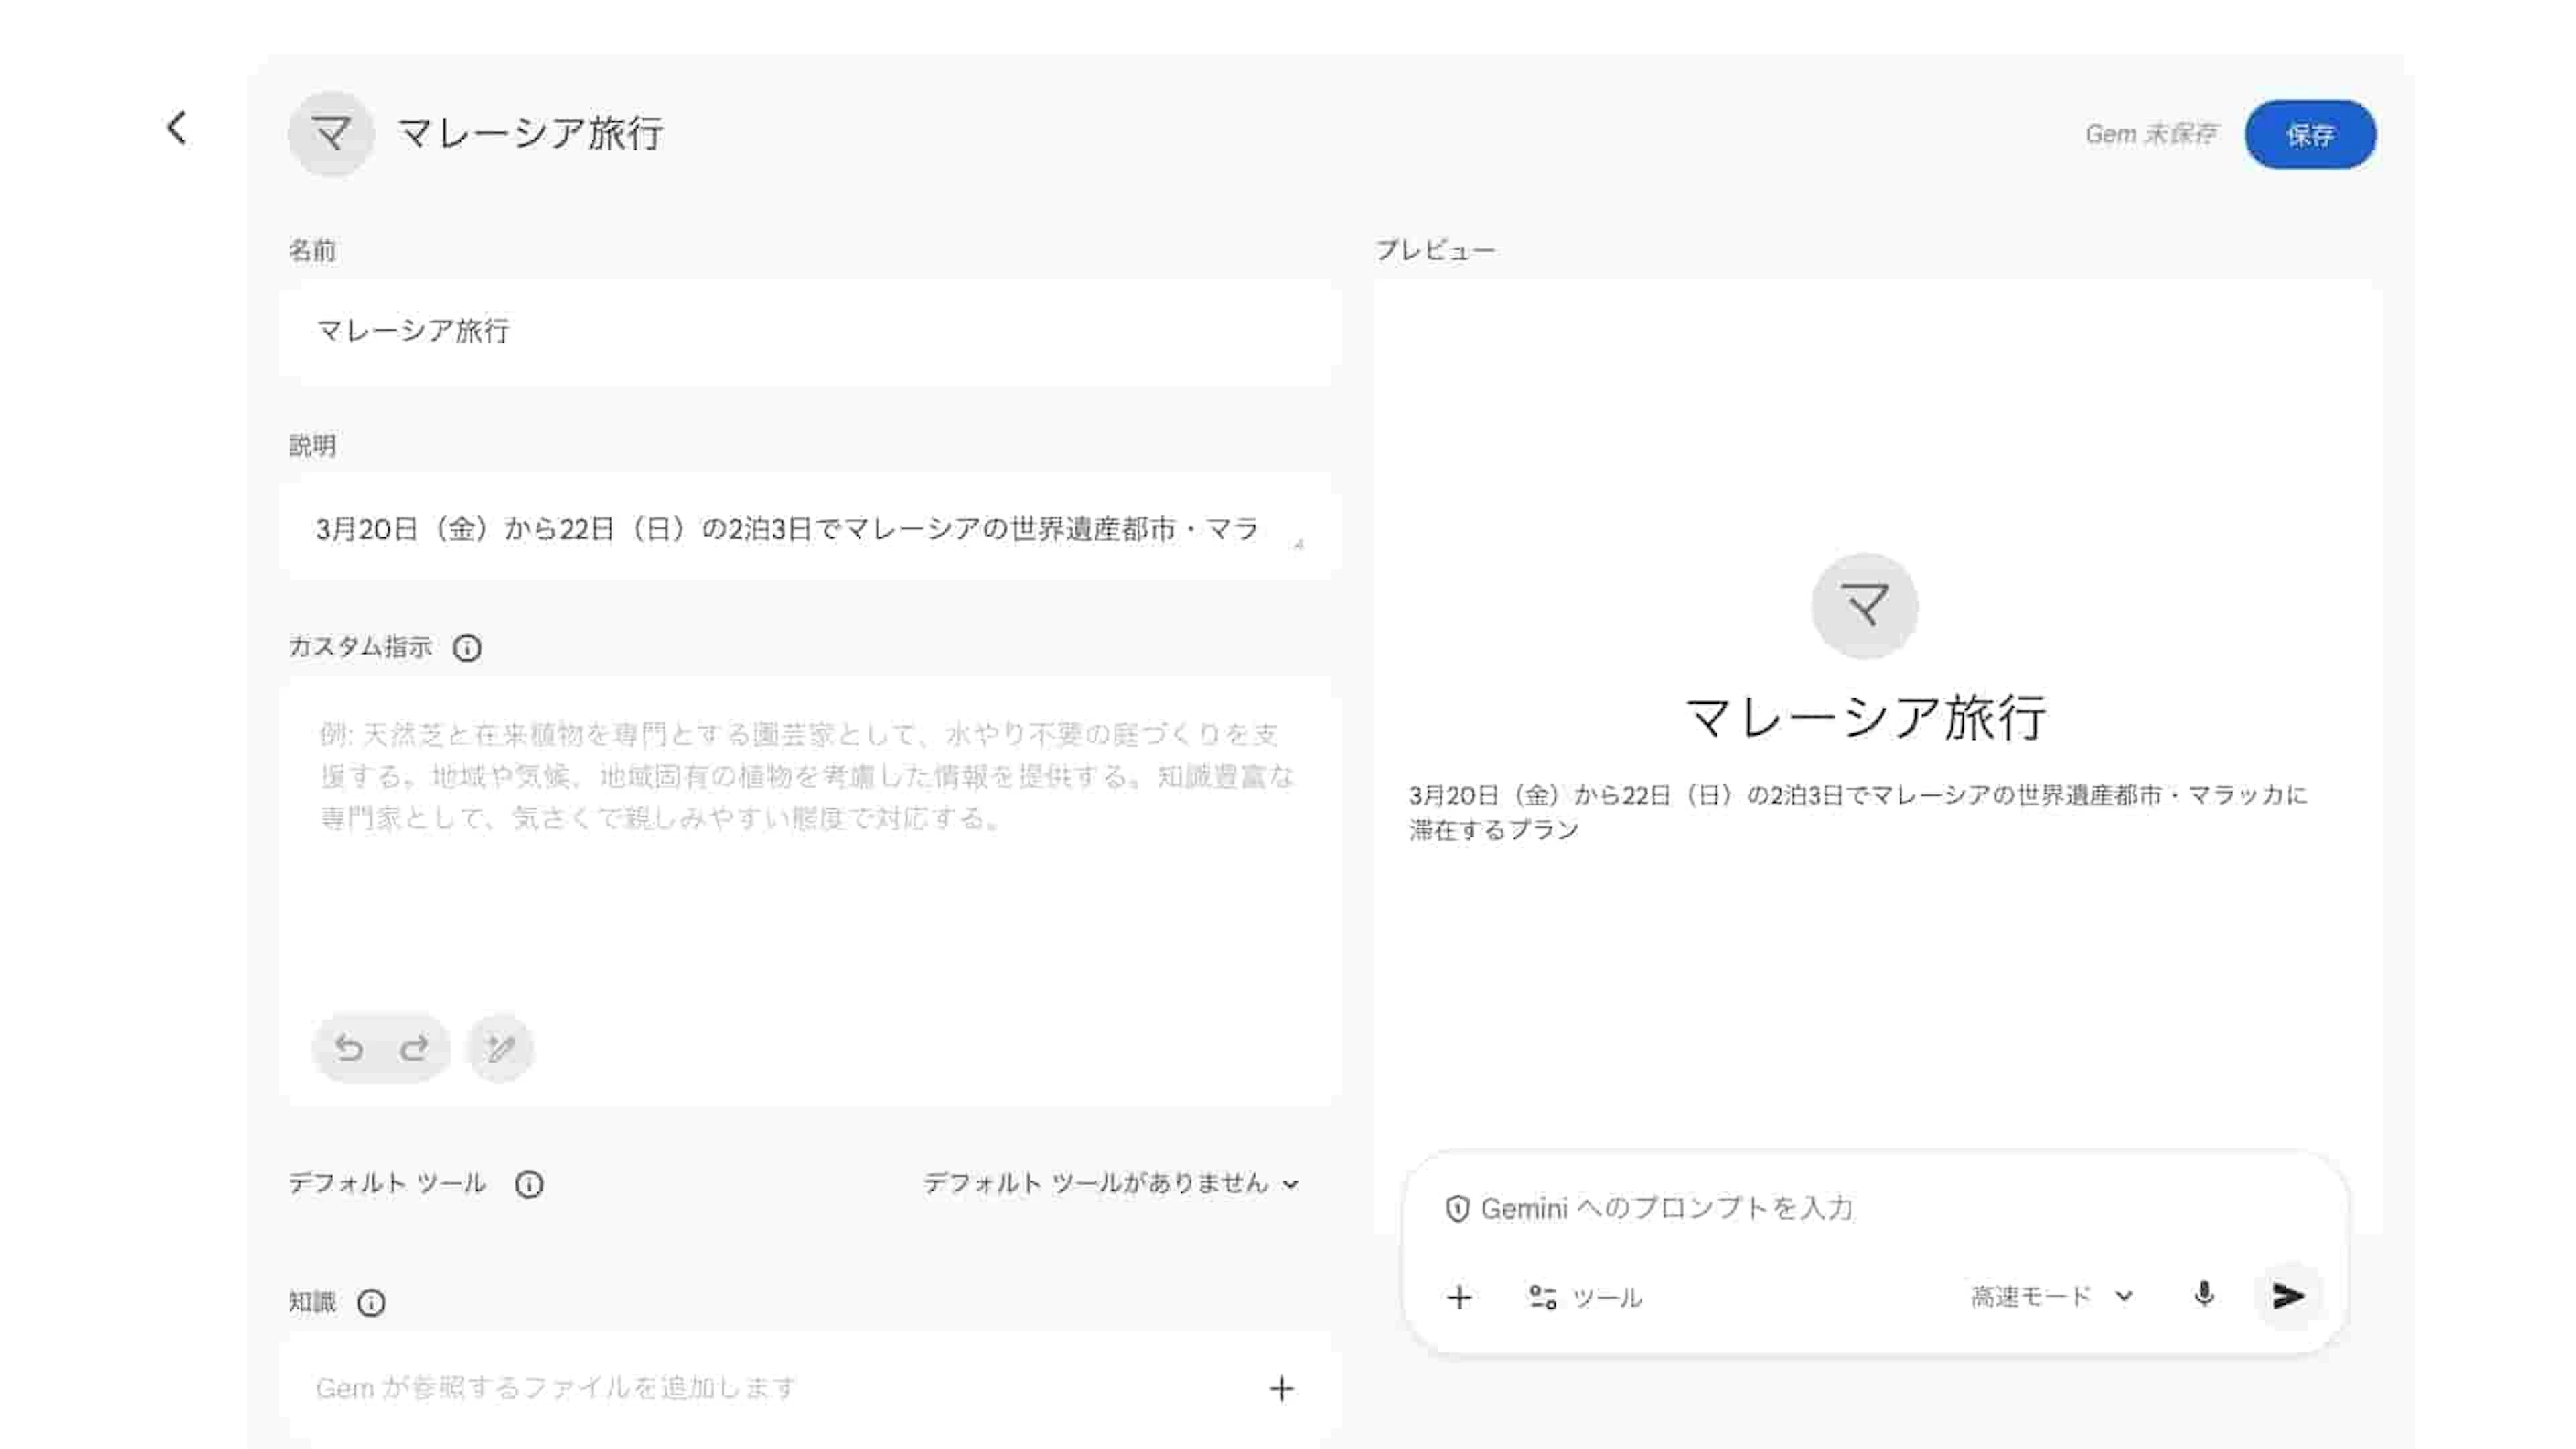Click the back arrow icon
Image resolution: width=2576 pixels, height=1449 pixels.
177,128
